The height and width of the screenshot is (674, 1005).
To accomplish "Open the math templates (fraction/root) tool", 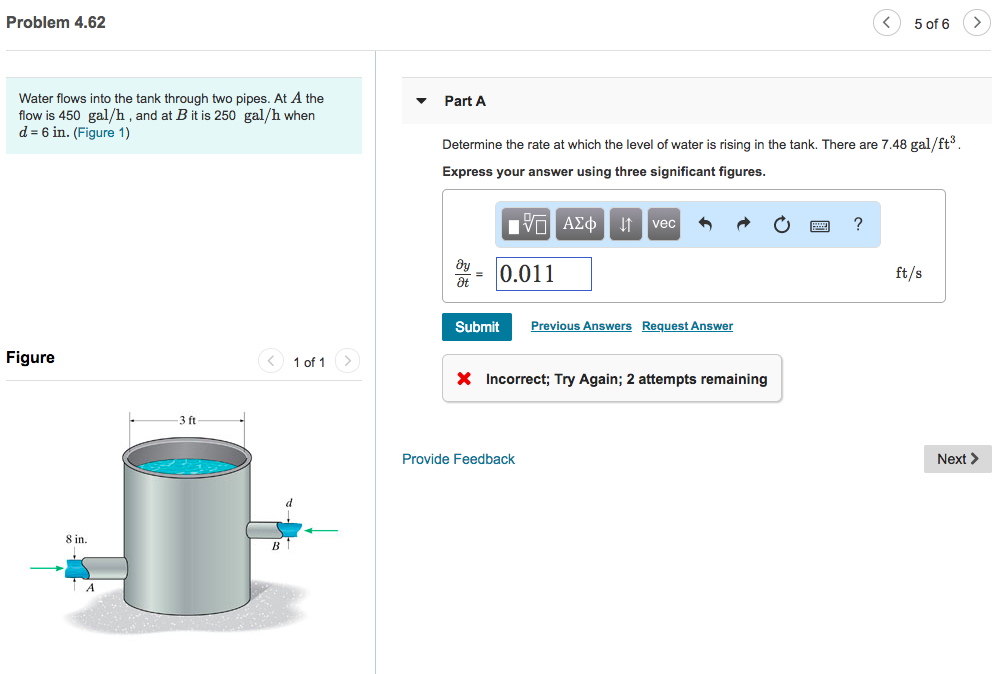I will (526, 224).
